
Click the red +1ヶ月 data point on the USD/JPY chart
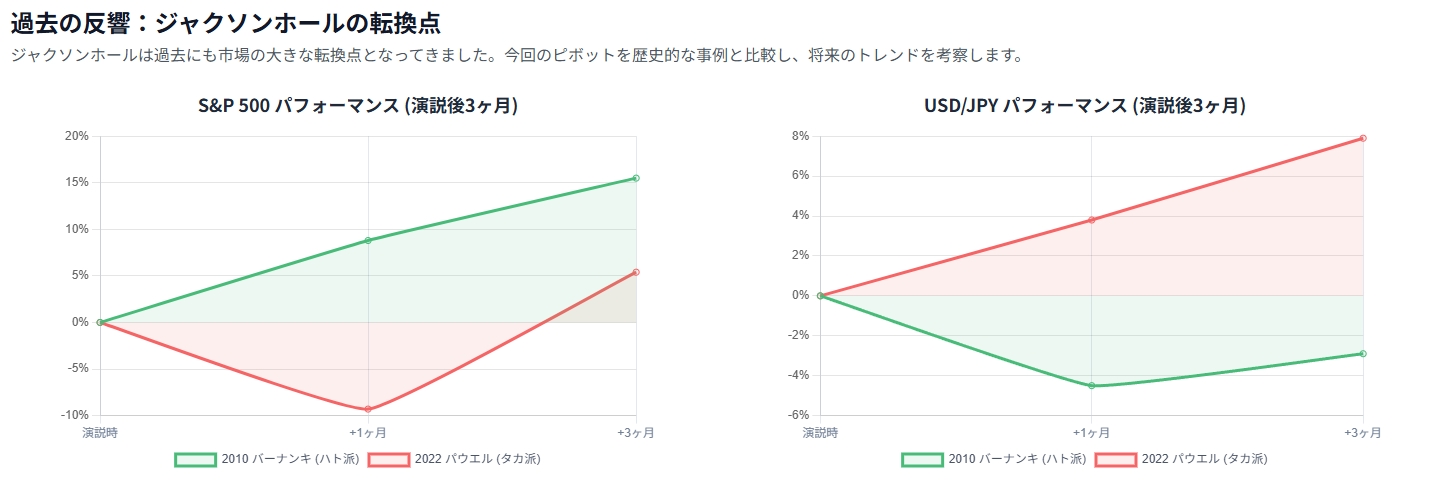point(1091,220)
